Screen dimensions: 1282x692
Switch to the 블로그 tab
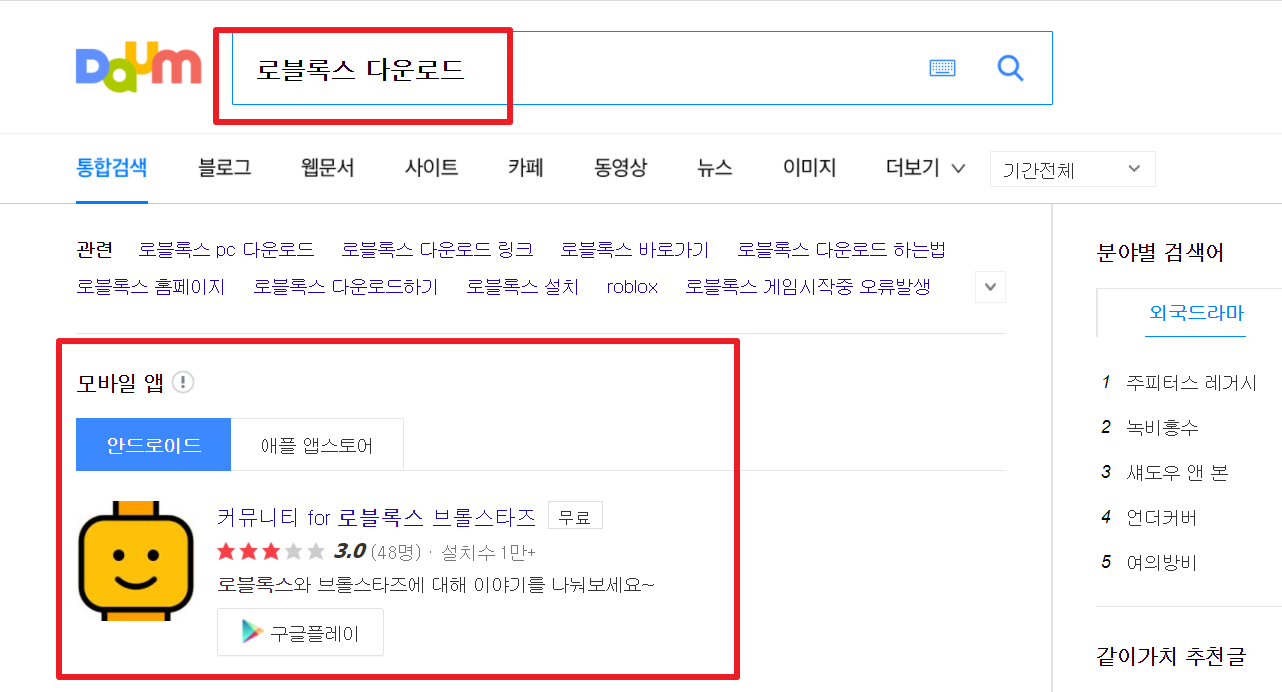(225, 168)
